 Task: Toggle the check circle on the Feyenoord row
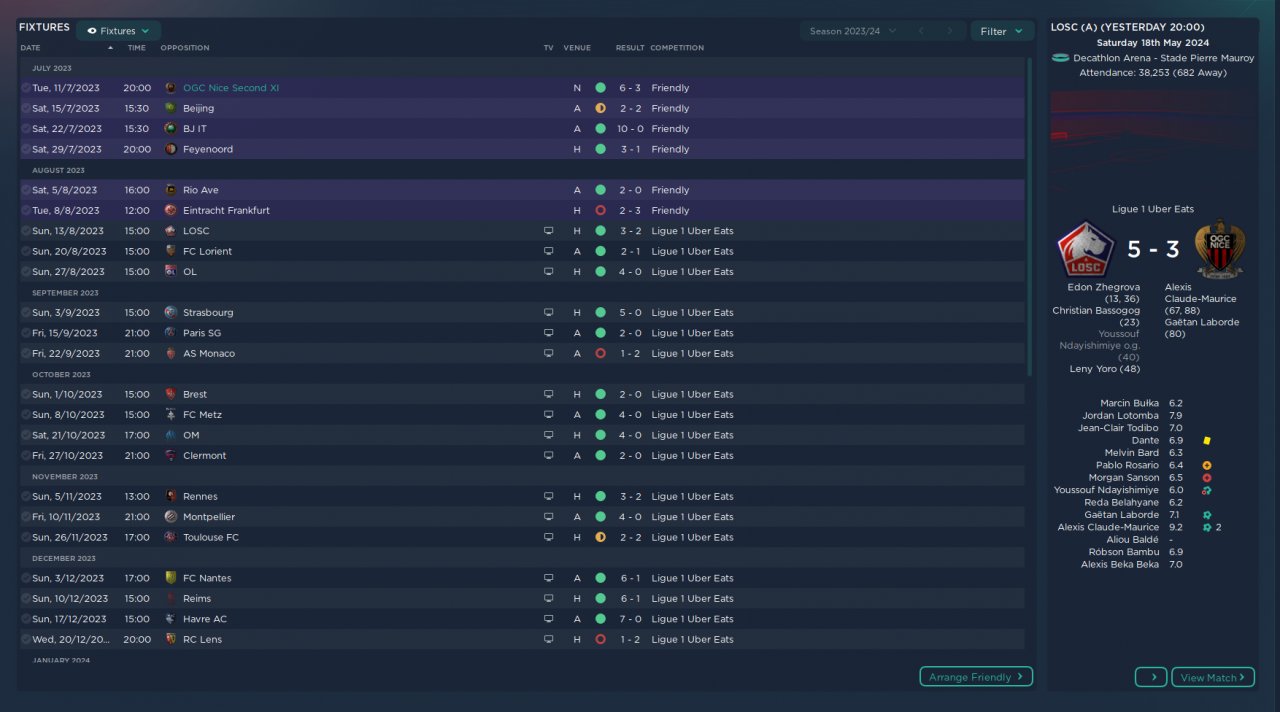tap(26, 149)
